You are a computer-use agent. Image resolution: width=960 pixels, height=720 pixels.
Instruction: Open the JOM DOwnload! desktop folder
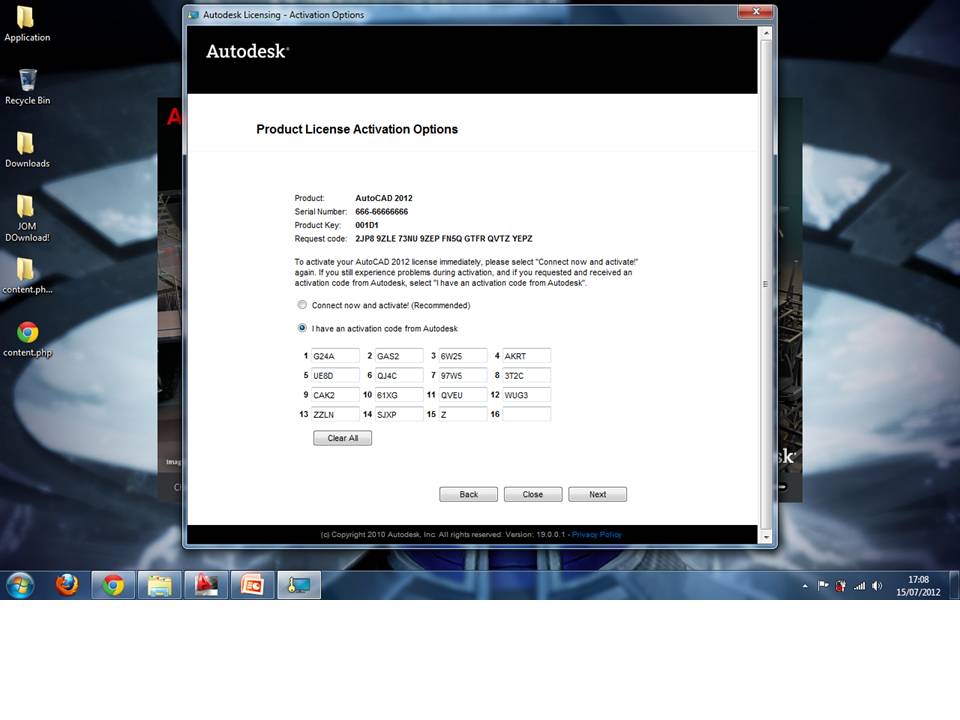[x=26, y=219]
